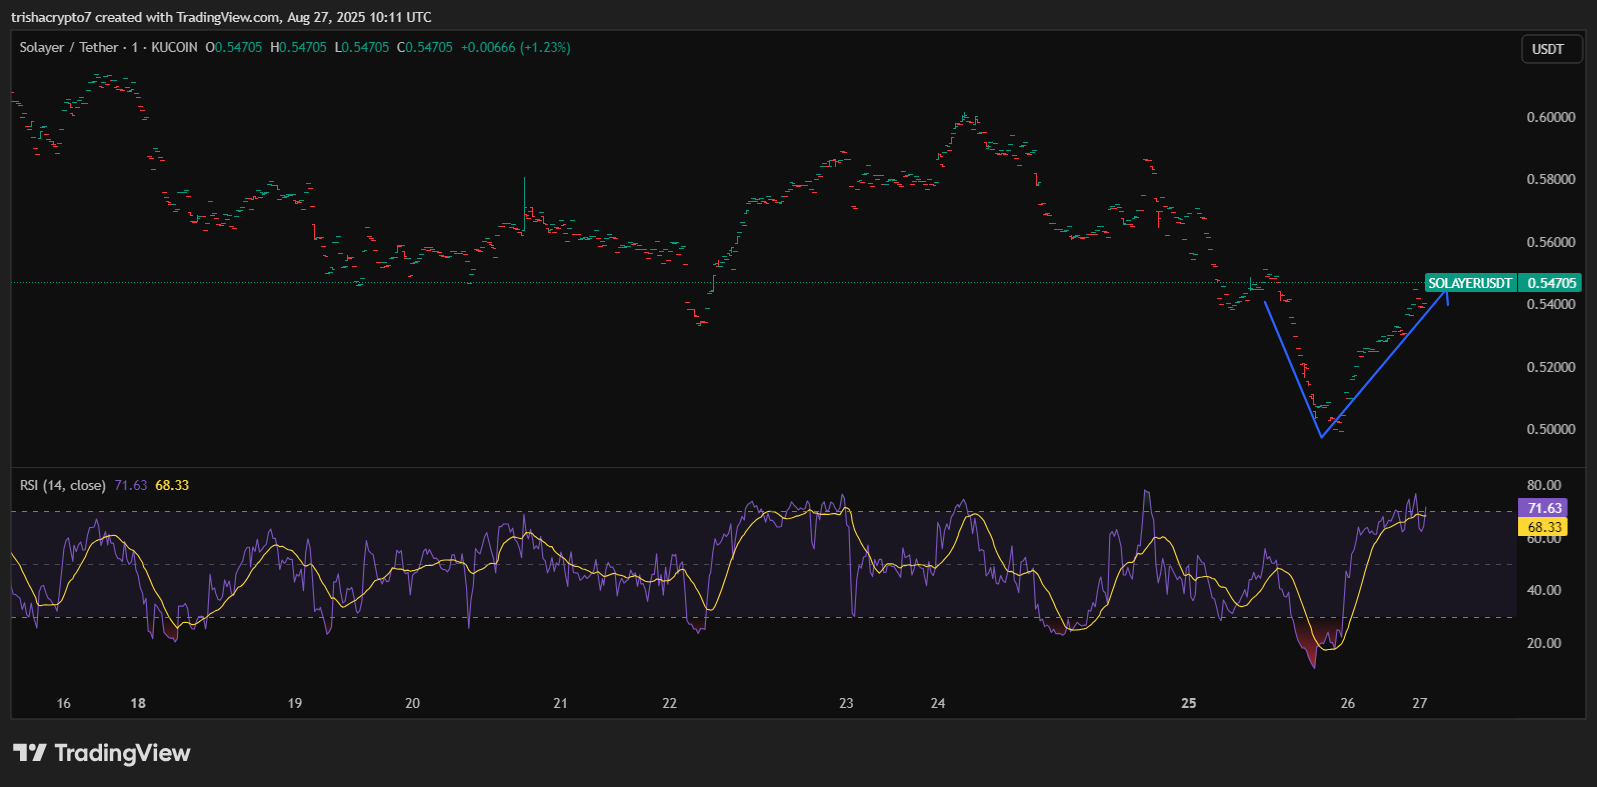Select date 18 on the time axis
The height and width of the screenshot is (787, 1597).
[138, 703]
